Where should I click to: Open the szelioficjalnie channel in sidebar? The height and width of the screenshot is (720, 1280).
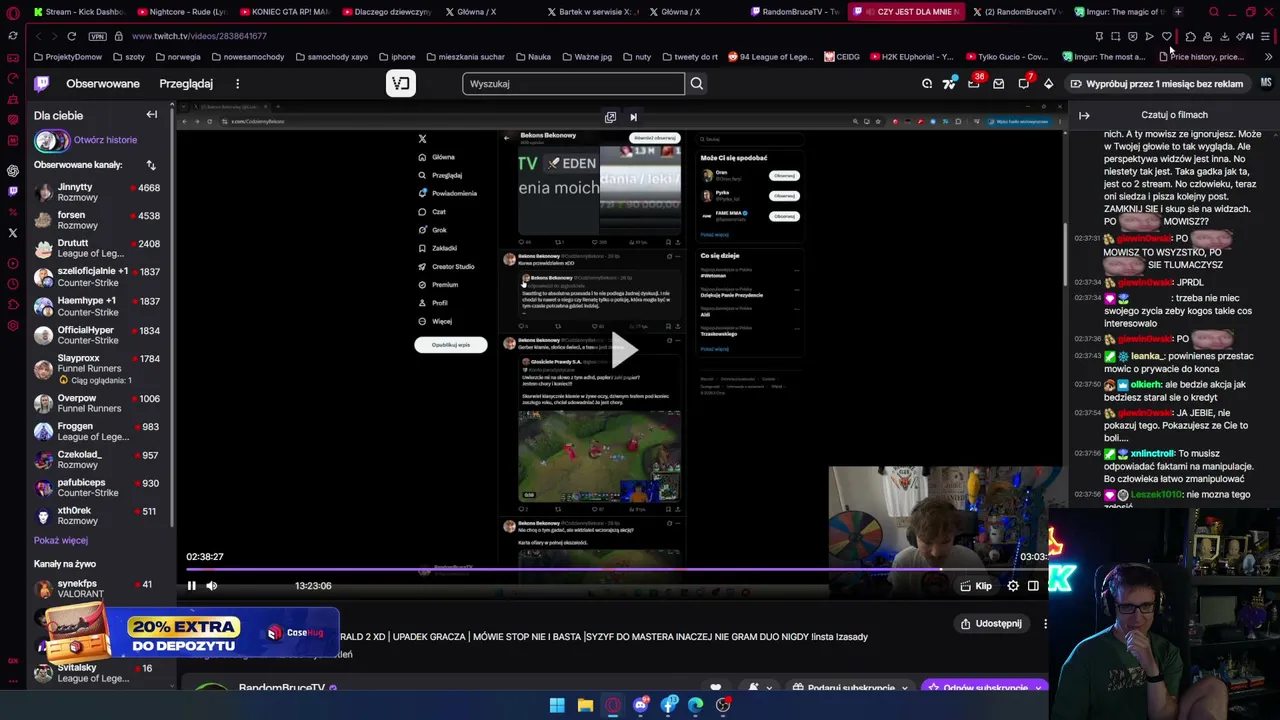(x=97, y=276)
